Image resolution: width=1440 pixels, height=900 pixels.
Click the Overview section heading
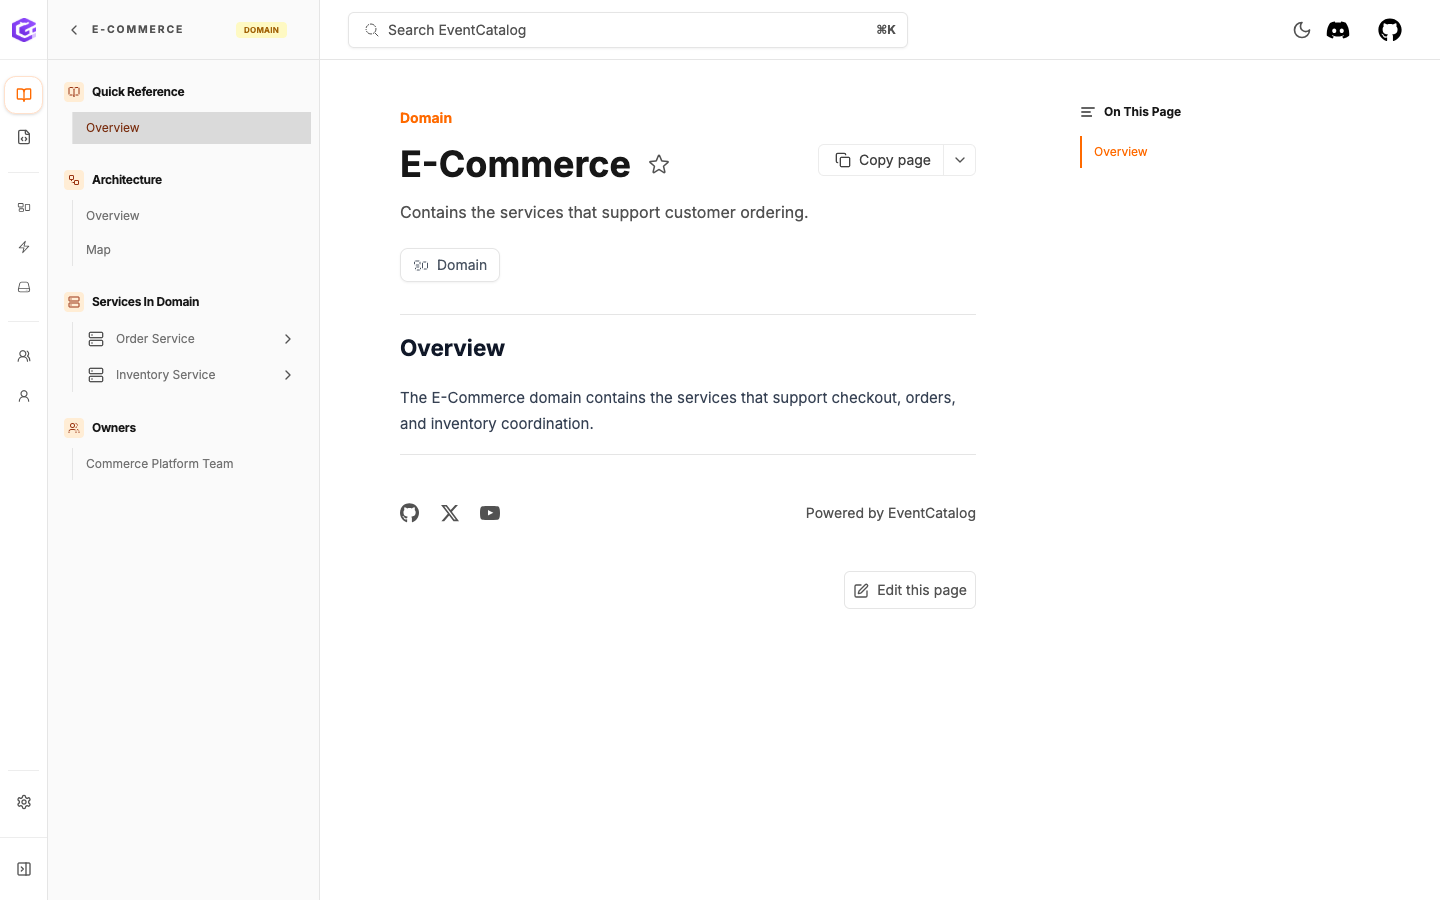pos(452,348)
